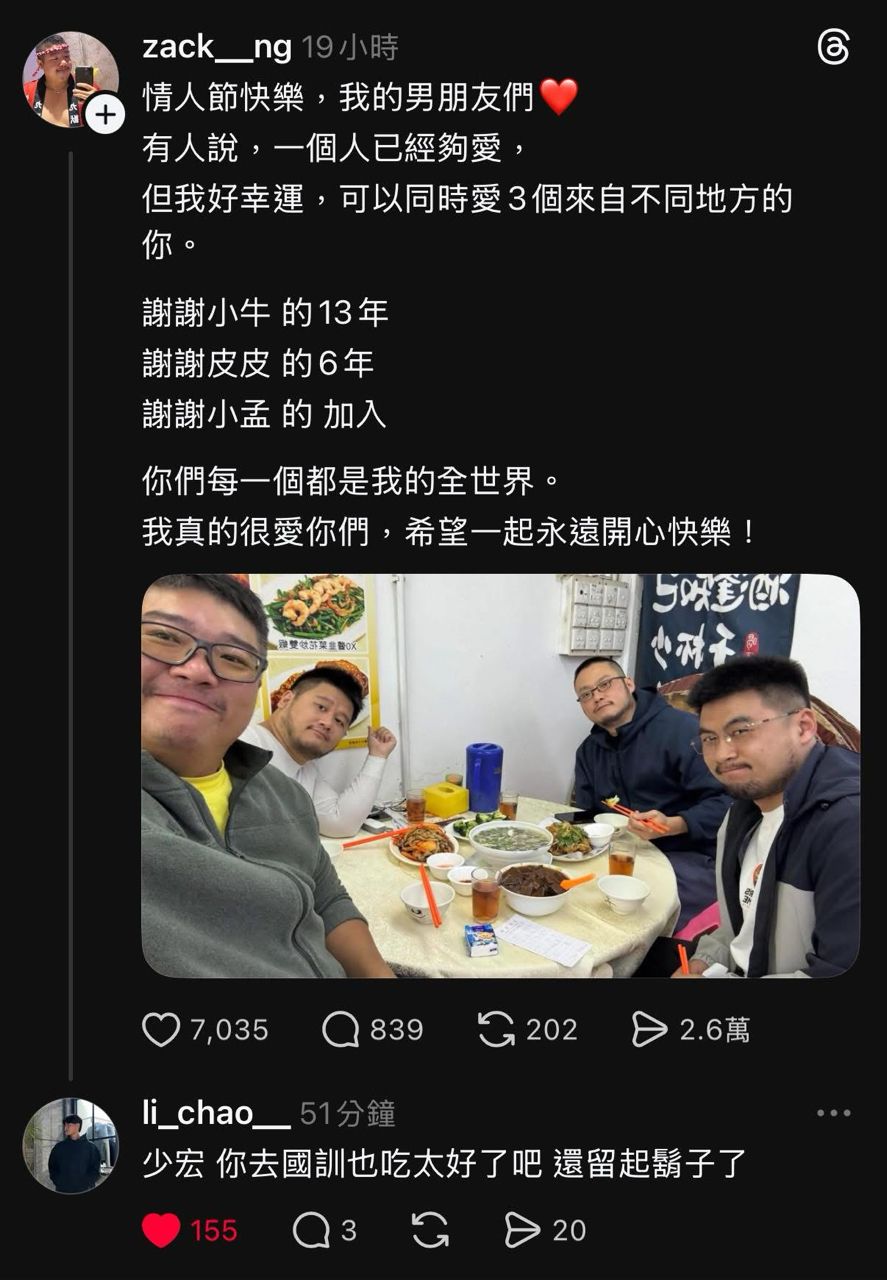Tap the repost icon with 202 count

[x=496, y=1029]
